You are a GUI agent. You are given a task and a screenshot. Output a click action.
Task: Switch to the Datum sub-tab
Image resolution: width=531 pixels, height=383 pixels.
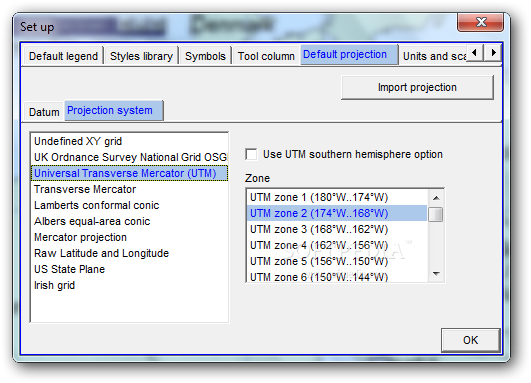[44, 112]
